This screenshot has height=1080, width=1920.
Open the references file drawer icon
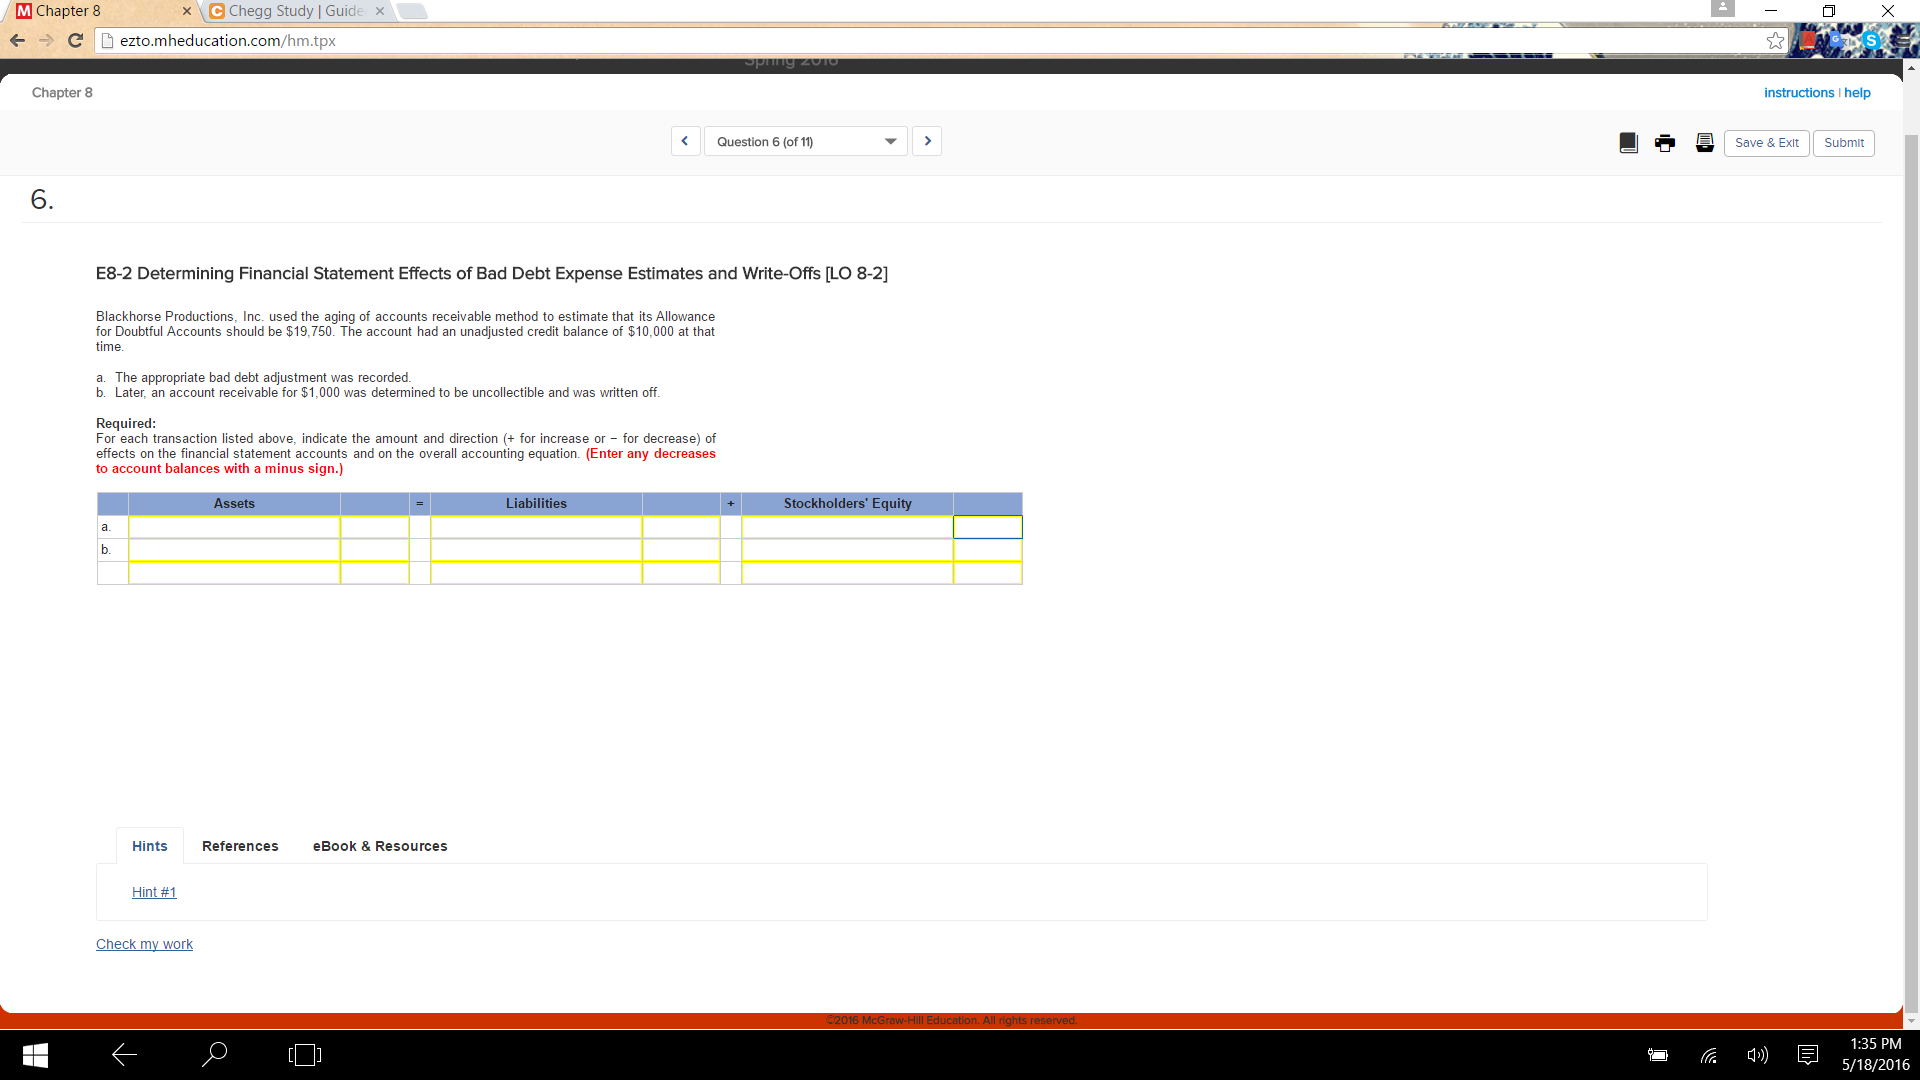point(1705,143)
